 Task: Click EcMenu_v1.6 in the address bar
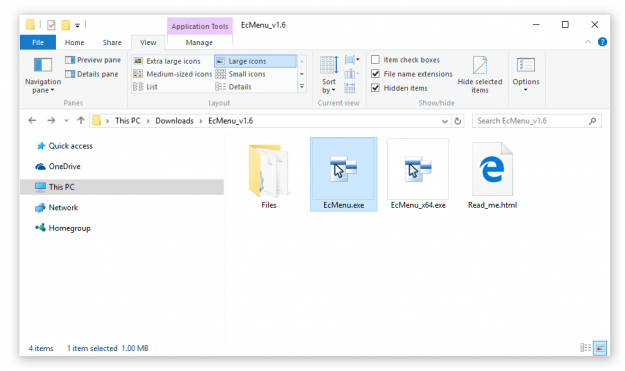[x=230, y=121]
